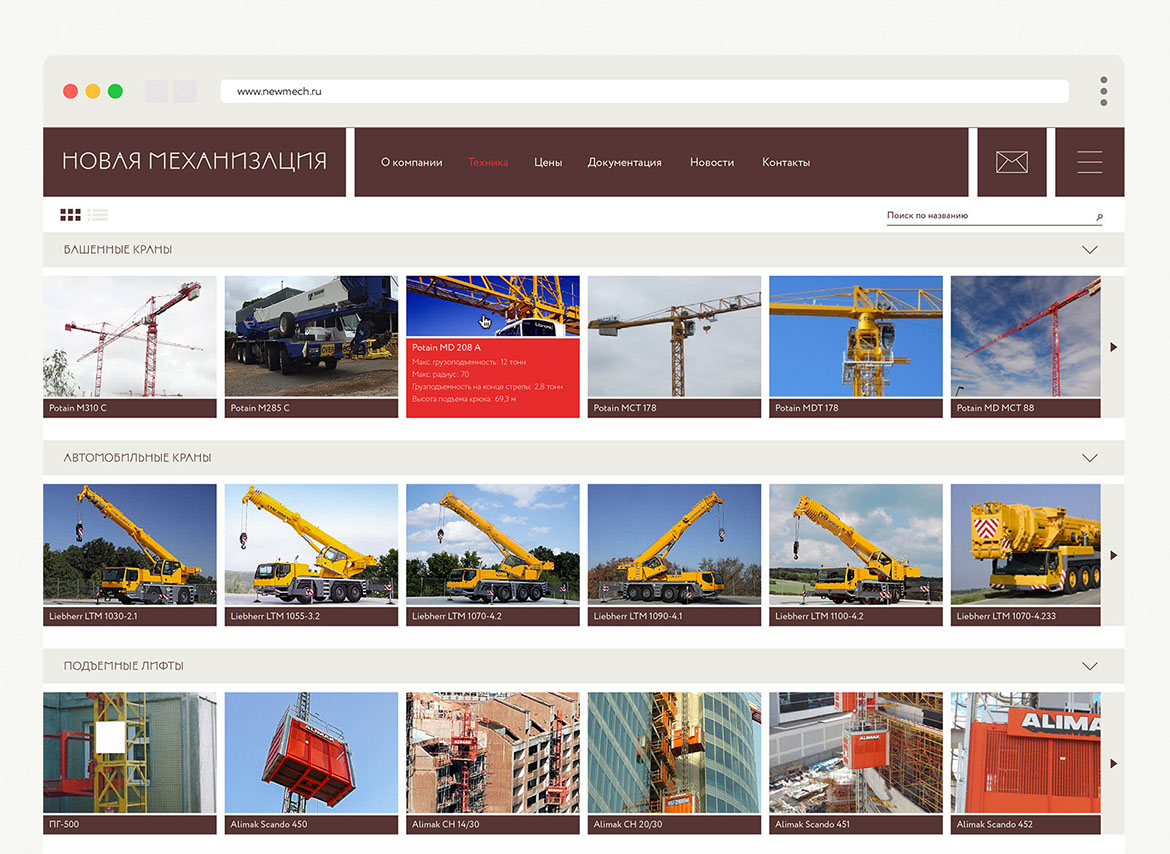Screen dimensions: 1170x854
Task: Open the Potain MCT 178 thumbnail
Action: coord(675,346)
